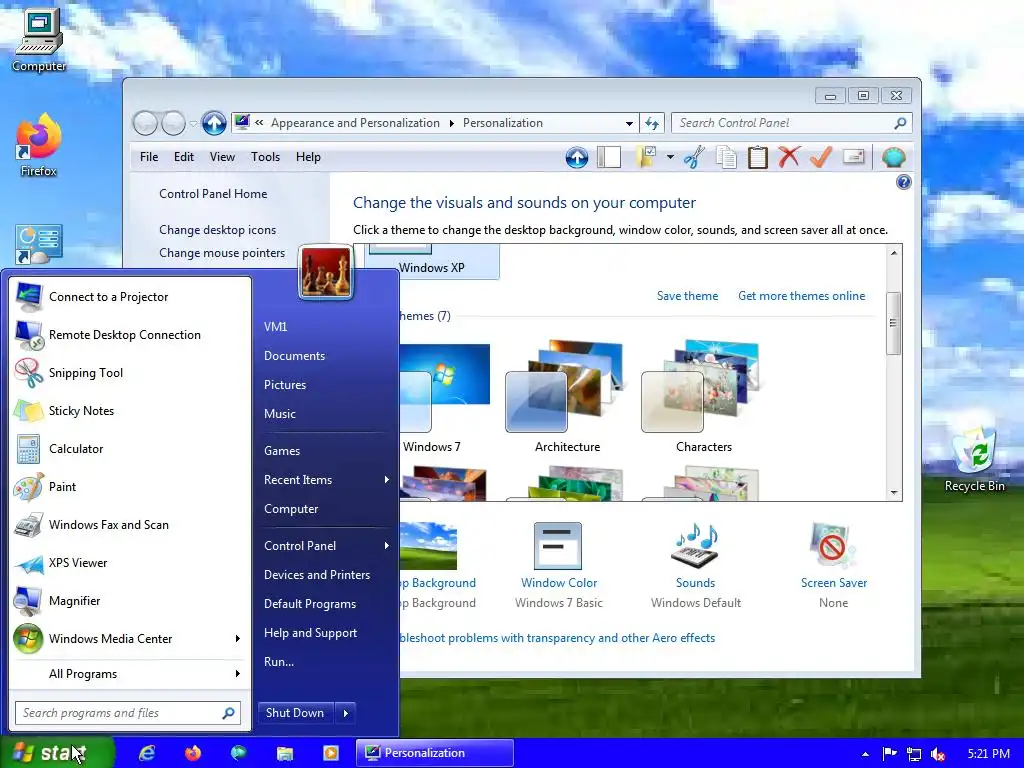Click Search programs and files box
Viewport: 1024px width, 768px height.
tap(128, 713)
